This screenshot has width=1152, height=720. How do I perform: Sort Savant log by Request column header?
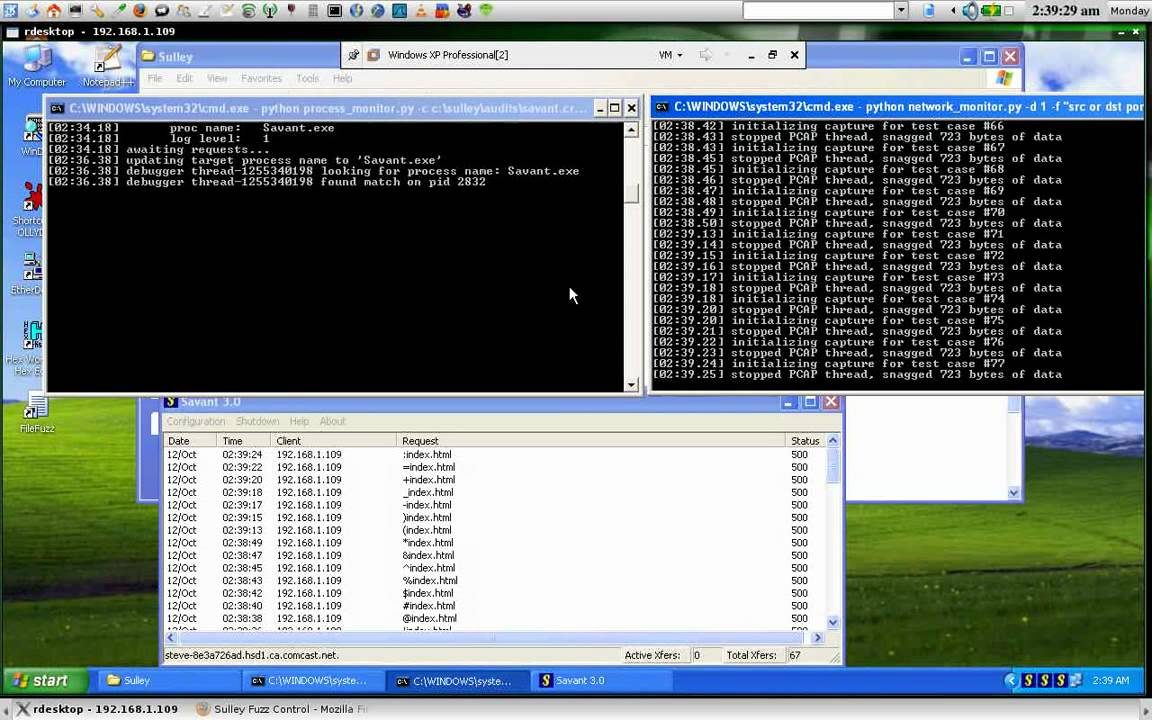click(x=591, y=441)
